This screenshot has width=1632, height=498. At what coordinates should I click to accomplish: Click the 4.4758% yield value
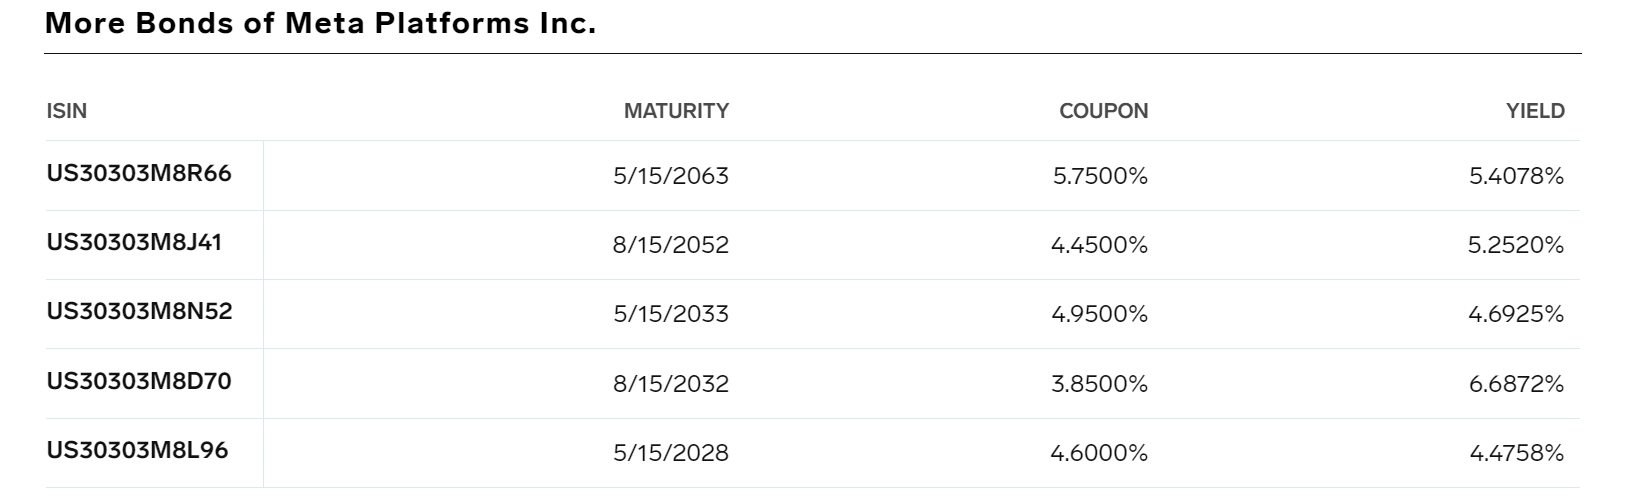click(x=1516, y=453)
